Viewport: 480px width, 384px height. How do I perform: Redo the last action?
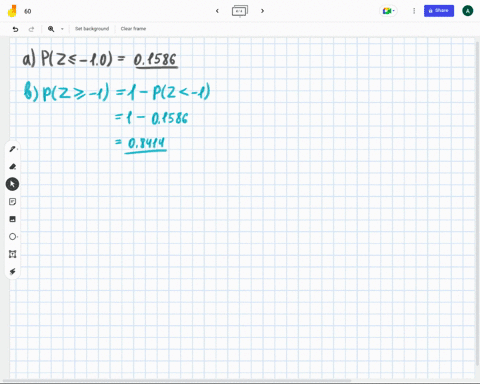click(31, 29)
